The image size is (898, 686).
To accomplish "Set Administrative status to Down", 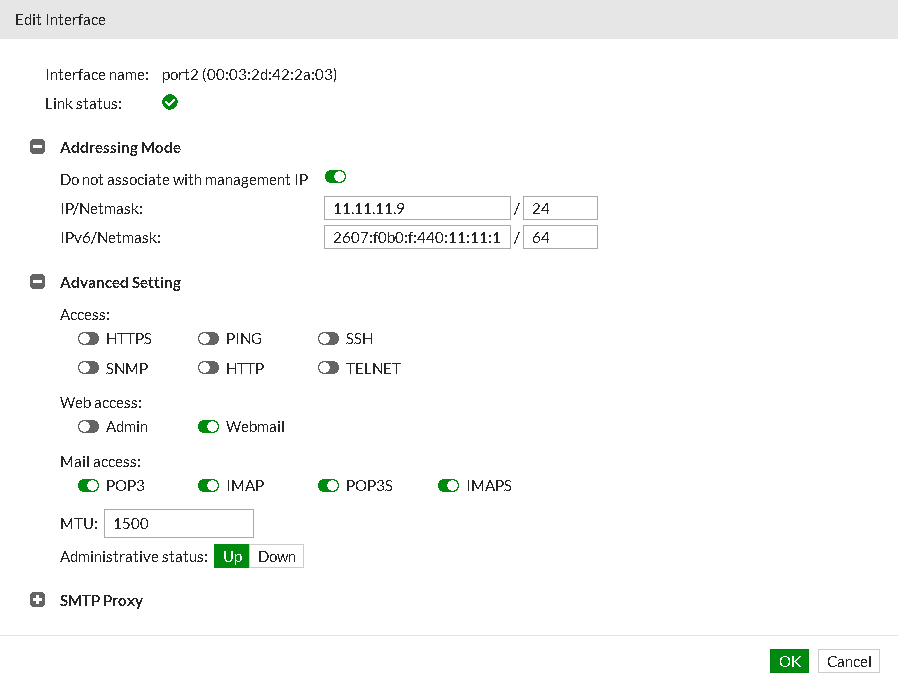I will (276, 556).
